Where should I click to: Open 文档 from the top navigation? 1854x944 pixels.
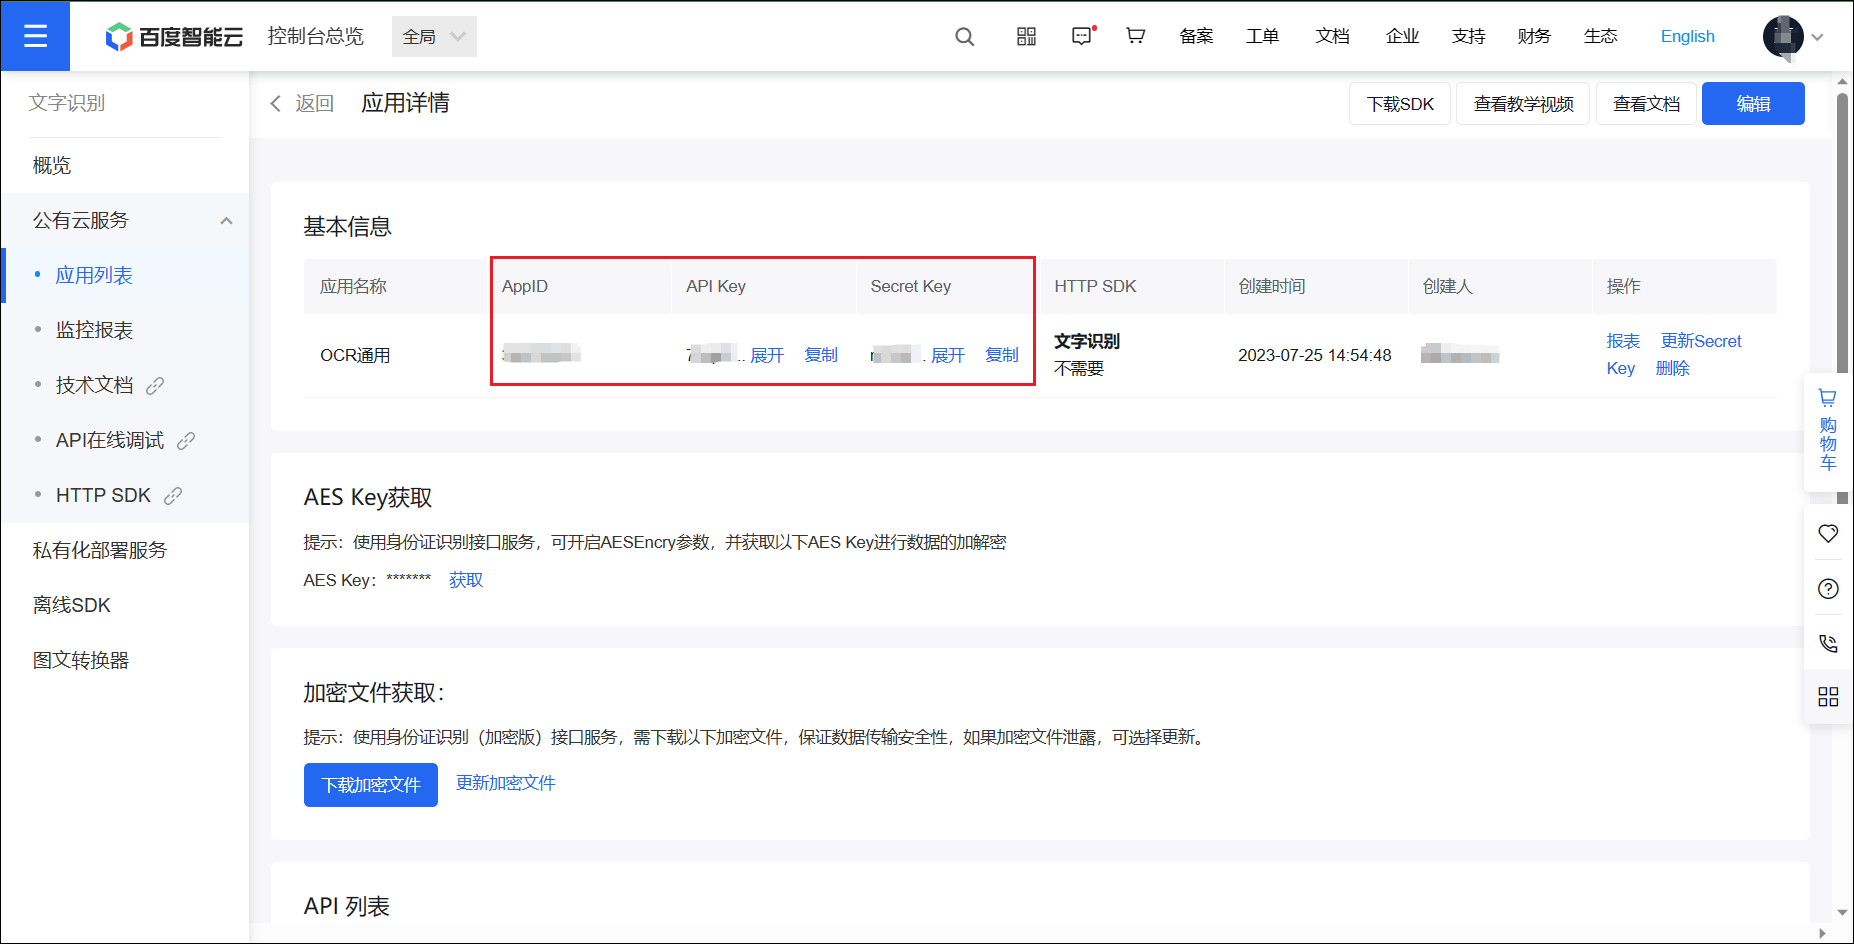(1331, 36)
